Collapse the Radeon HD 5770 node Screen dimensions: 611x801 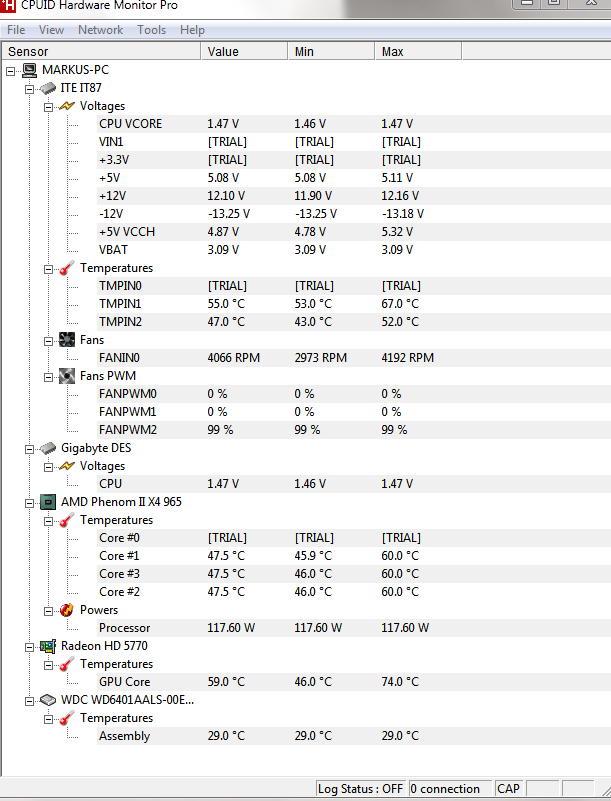point(30,647)
